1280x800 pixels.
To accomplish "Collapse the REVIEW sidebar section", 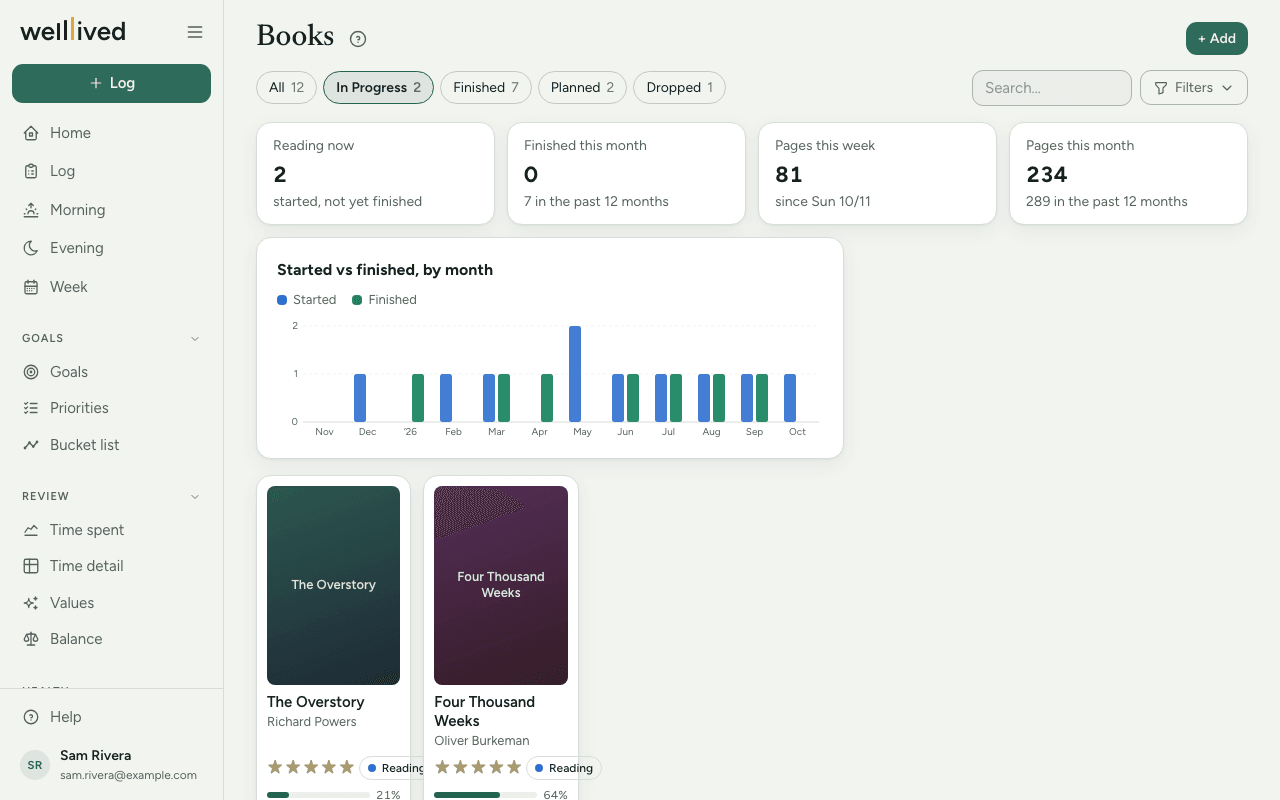I will coord(195,496).
